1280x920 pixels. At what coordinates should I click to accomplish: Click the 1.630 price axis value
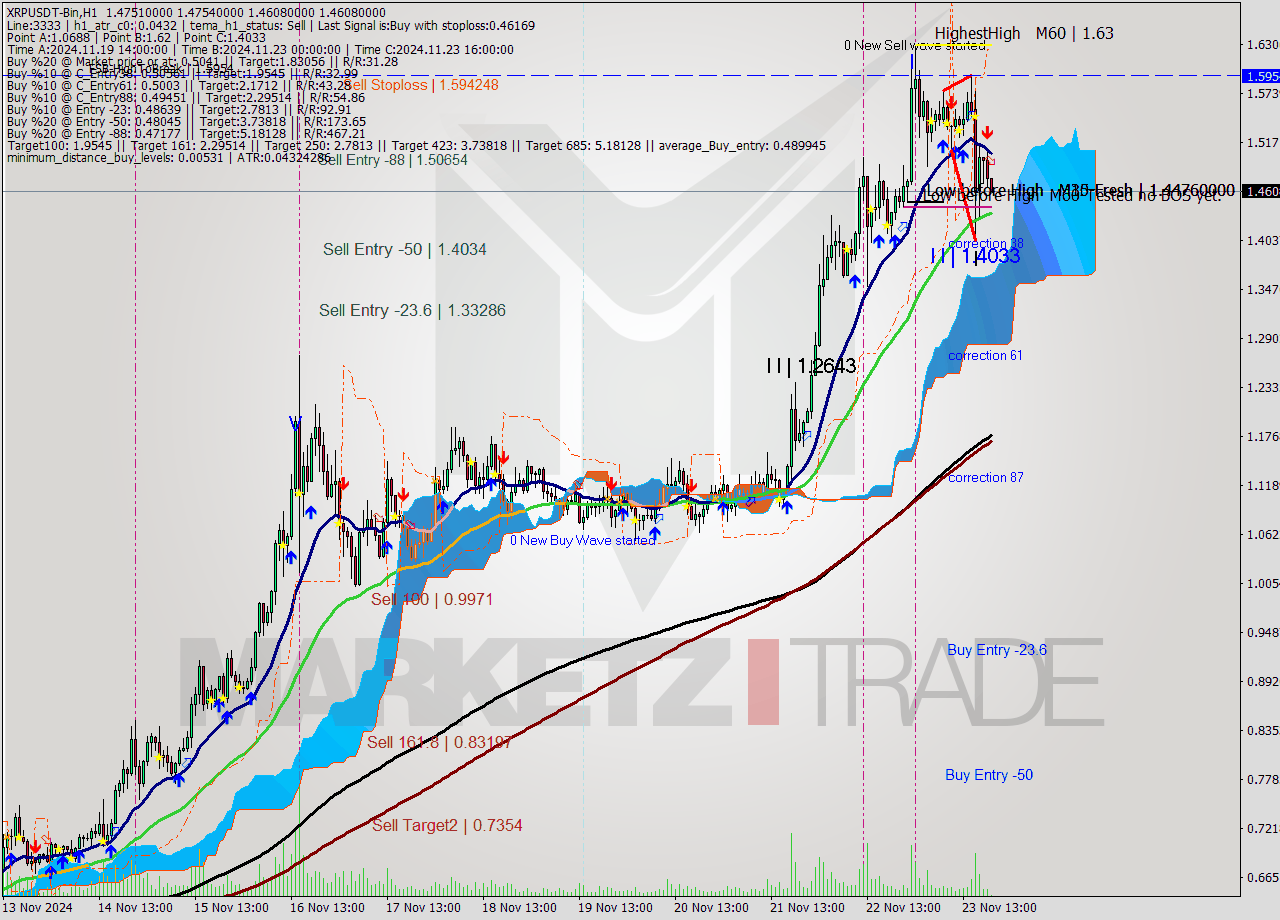tap(1261, 45)
